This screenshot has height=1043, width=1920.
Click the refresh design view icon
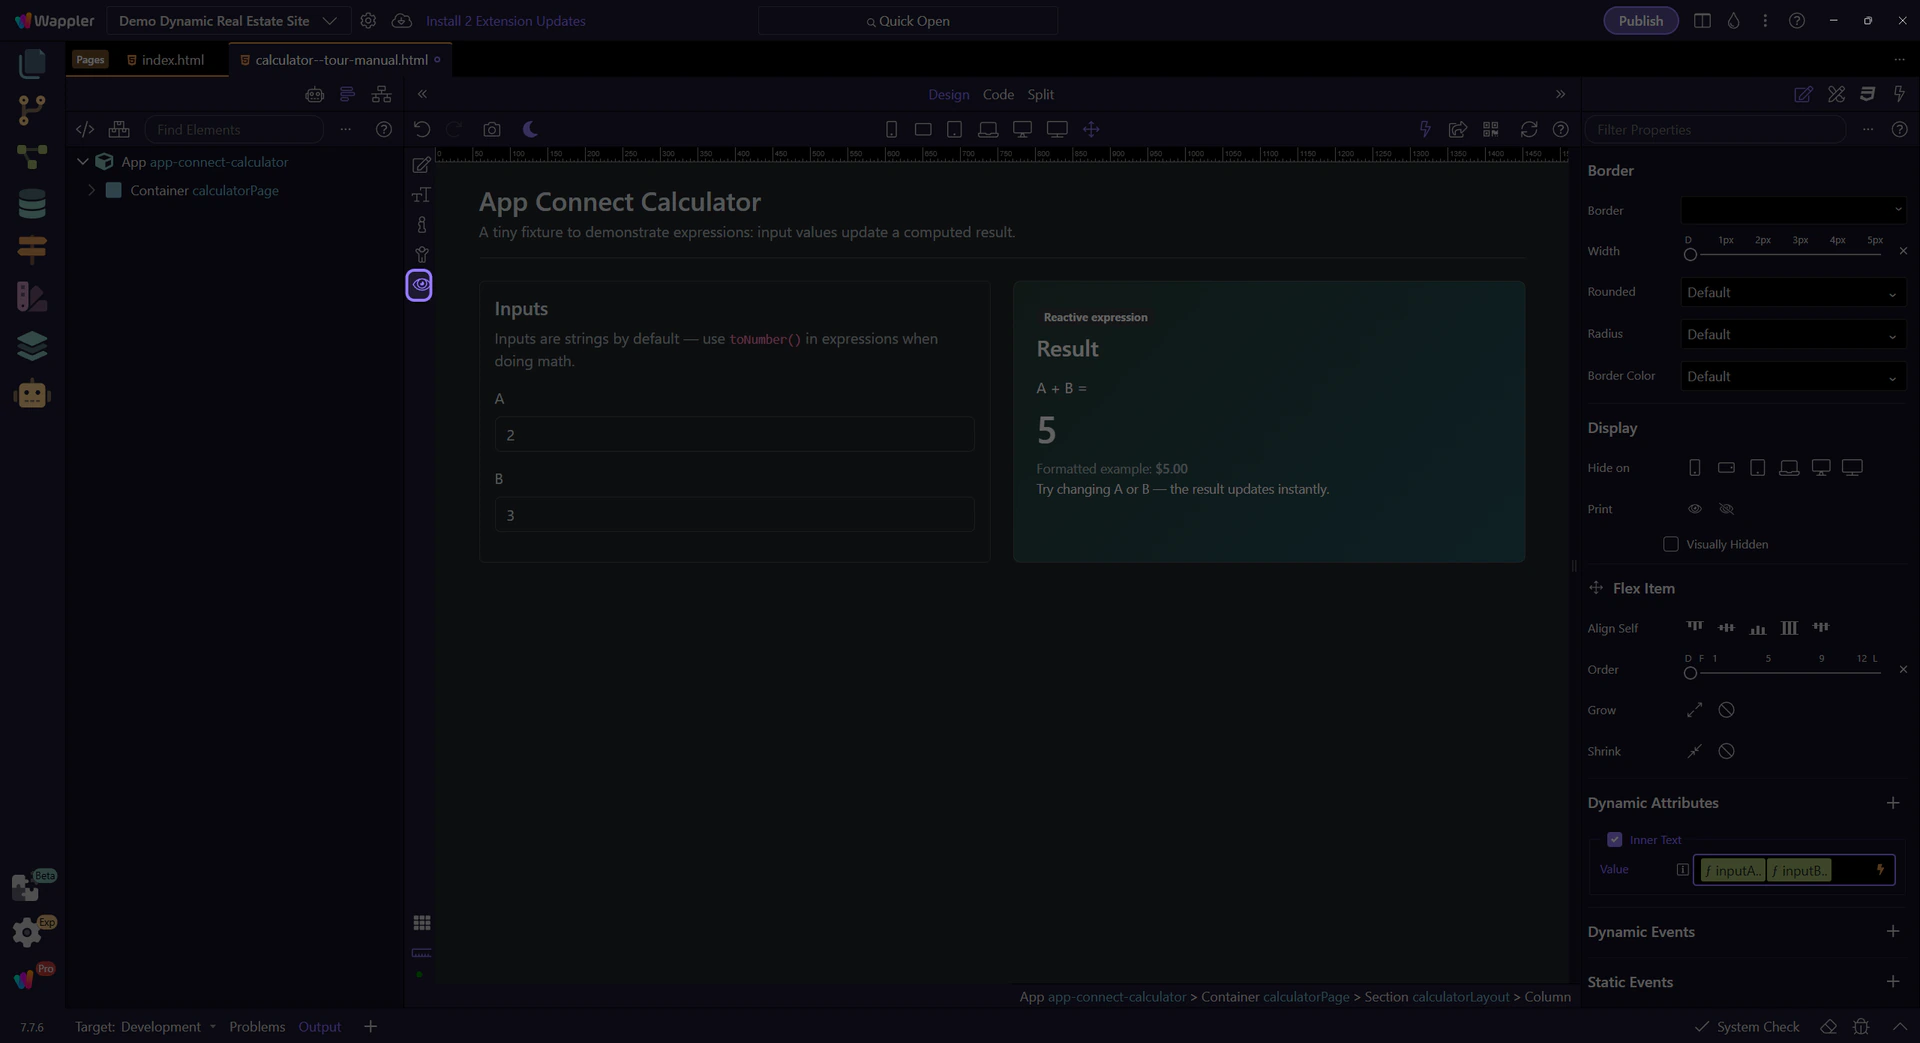[x=1528, y=129]
